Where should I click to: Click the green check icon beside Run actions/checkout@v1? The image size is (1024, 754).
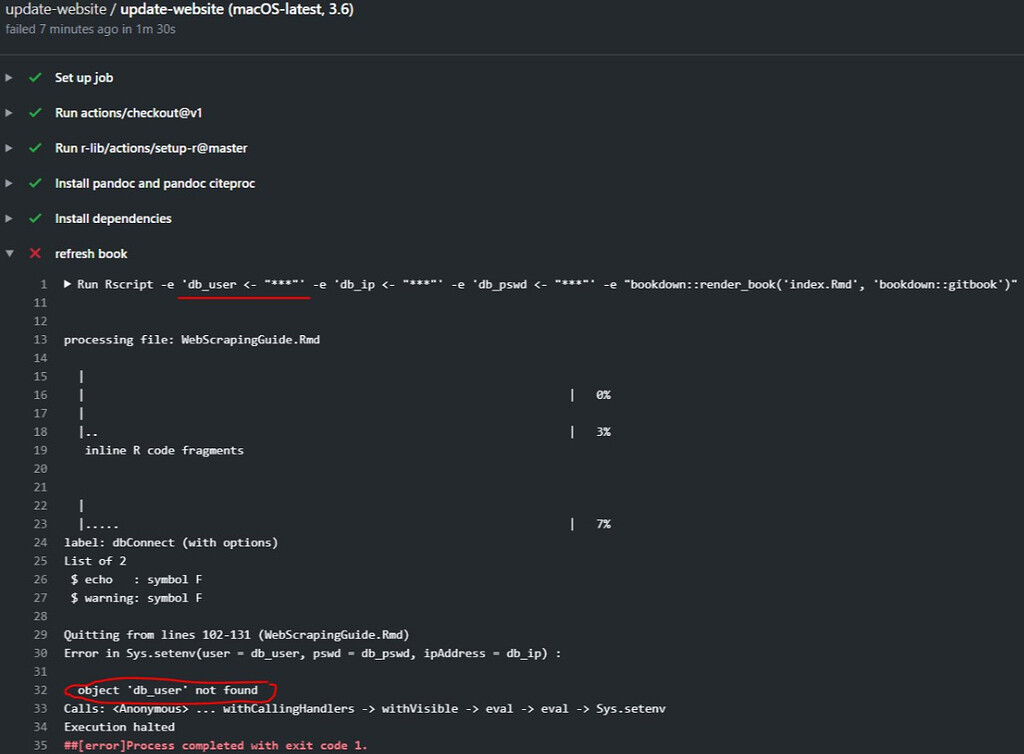(x=35, y=113)
